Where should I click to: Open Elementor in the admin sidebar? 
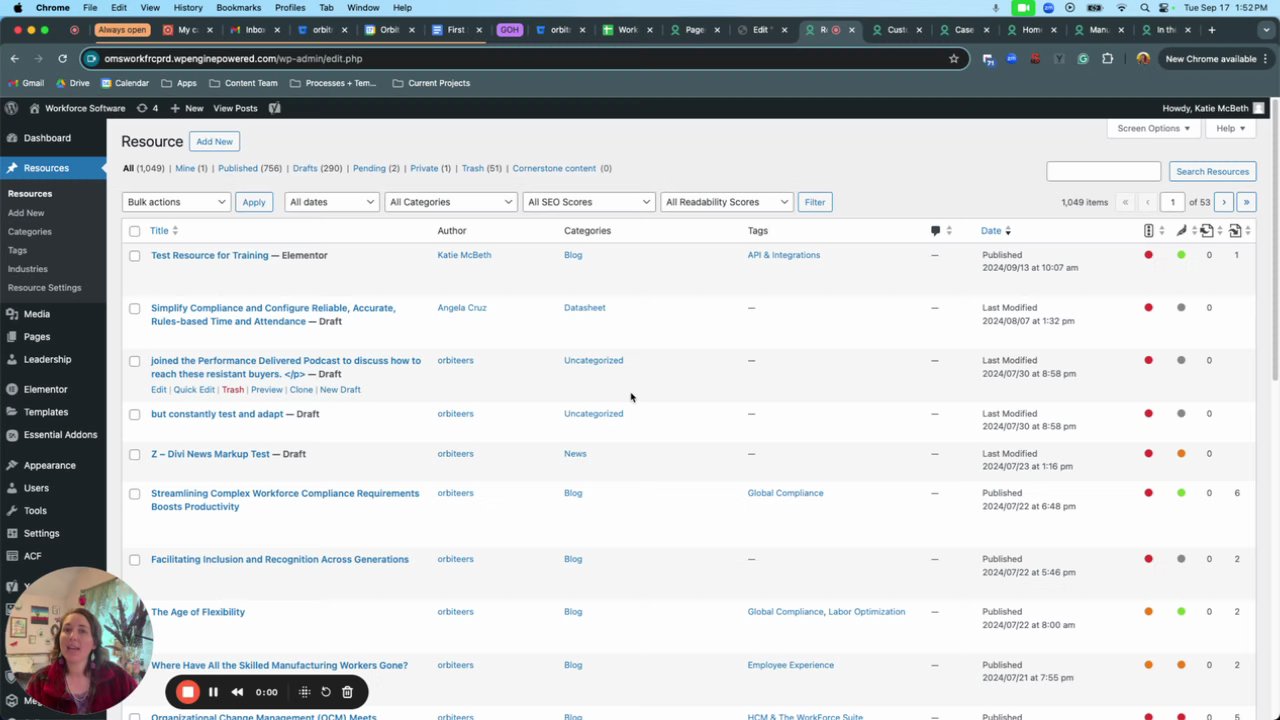45,389
